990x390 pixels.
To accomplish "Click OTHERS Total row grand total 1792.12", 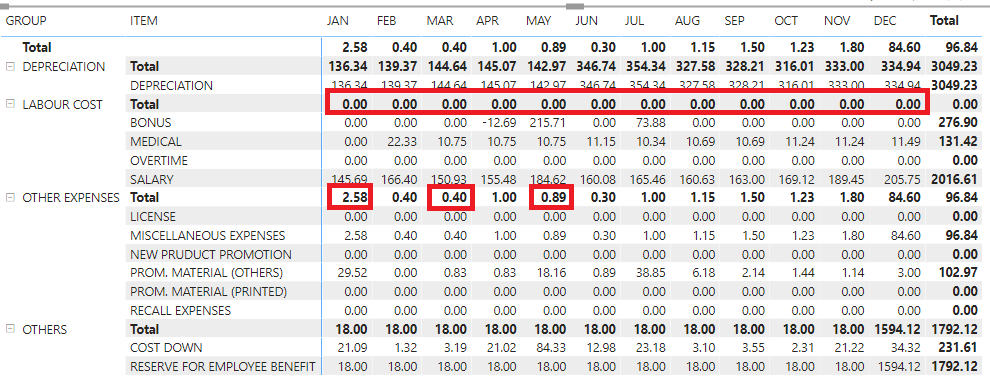I will [955, 329].
